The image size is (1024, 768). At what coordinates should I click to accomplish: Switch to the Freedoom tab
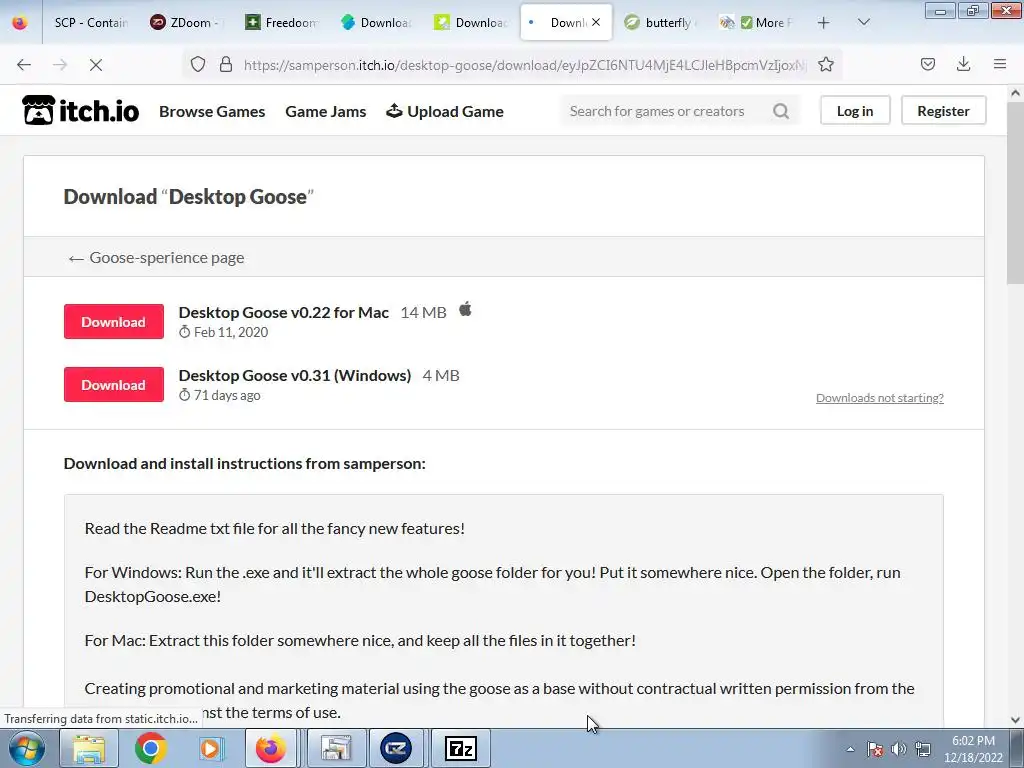coord(281,22)
